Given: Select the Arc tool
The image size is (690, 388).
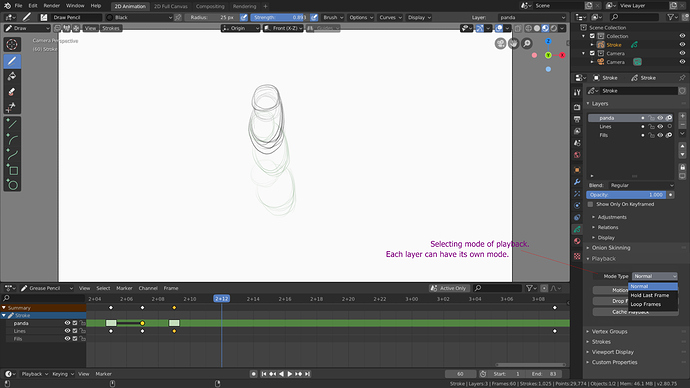Looking at the screenshot, I should coord(12,140).
